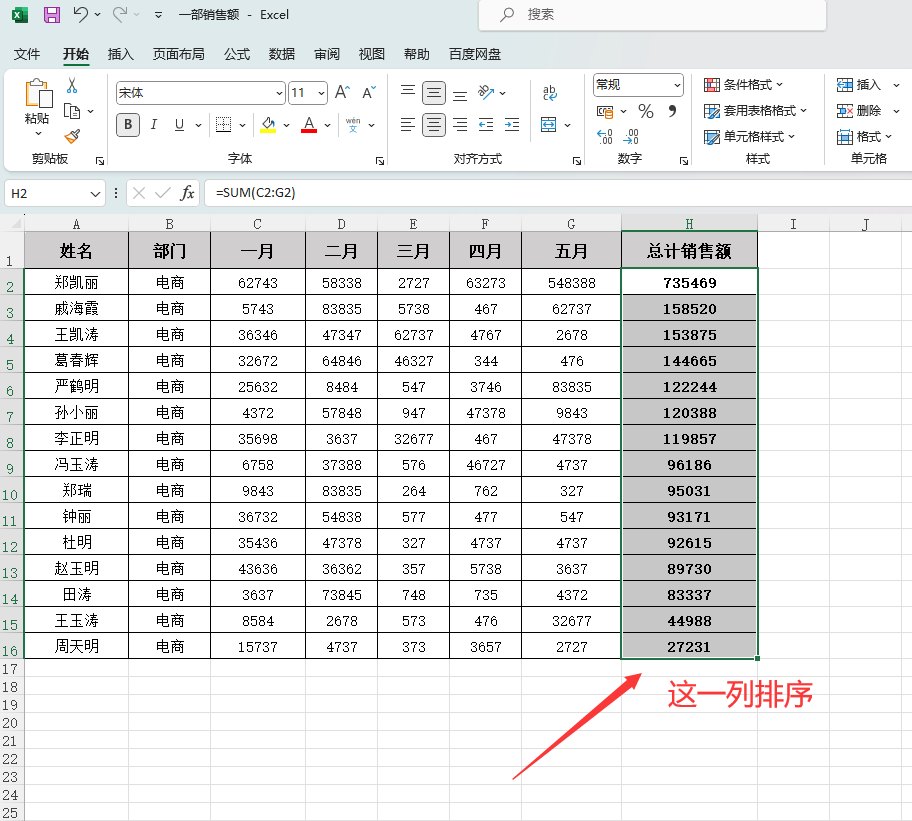Toggle Italic formatting
Viewport: 912px width, 821px height.
point(154,124)
